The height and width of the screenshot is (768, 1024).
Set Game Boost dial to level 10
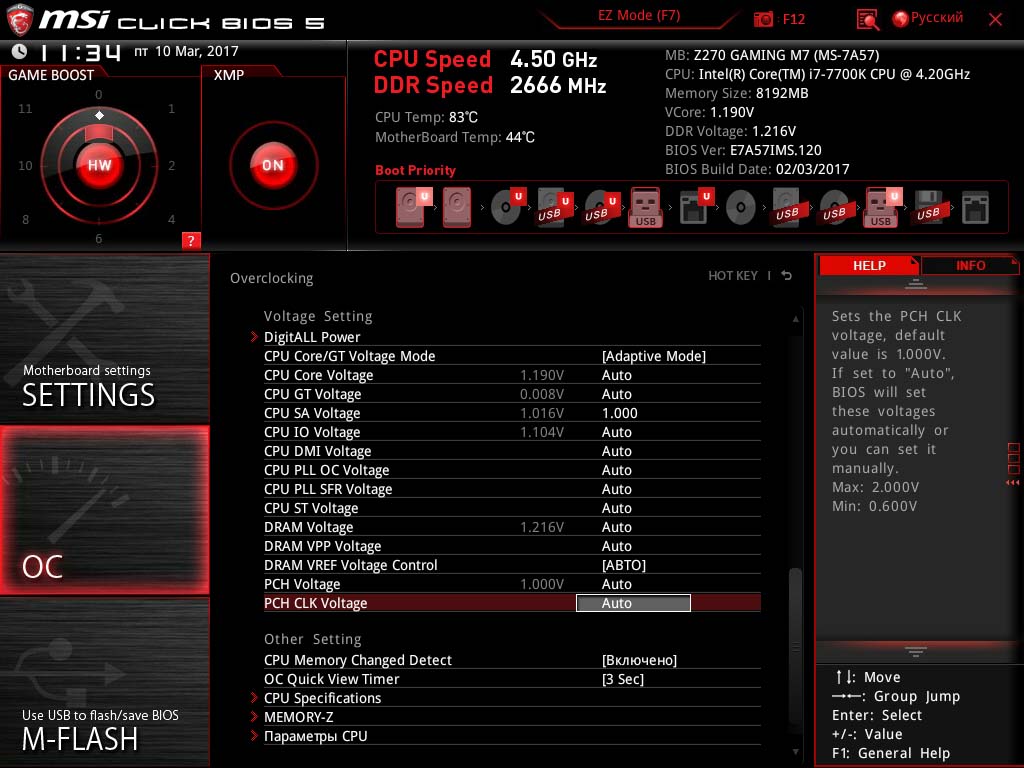tap(25, 166)
